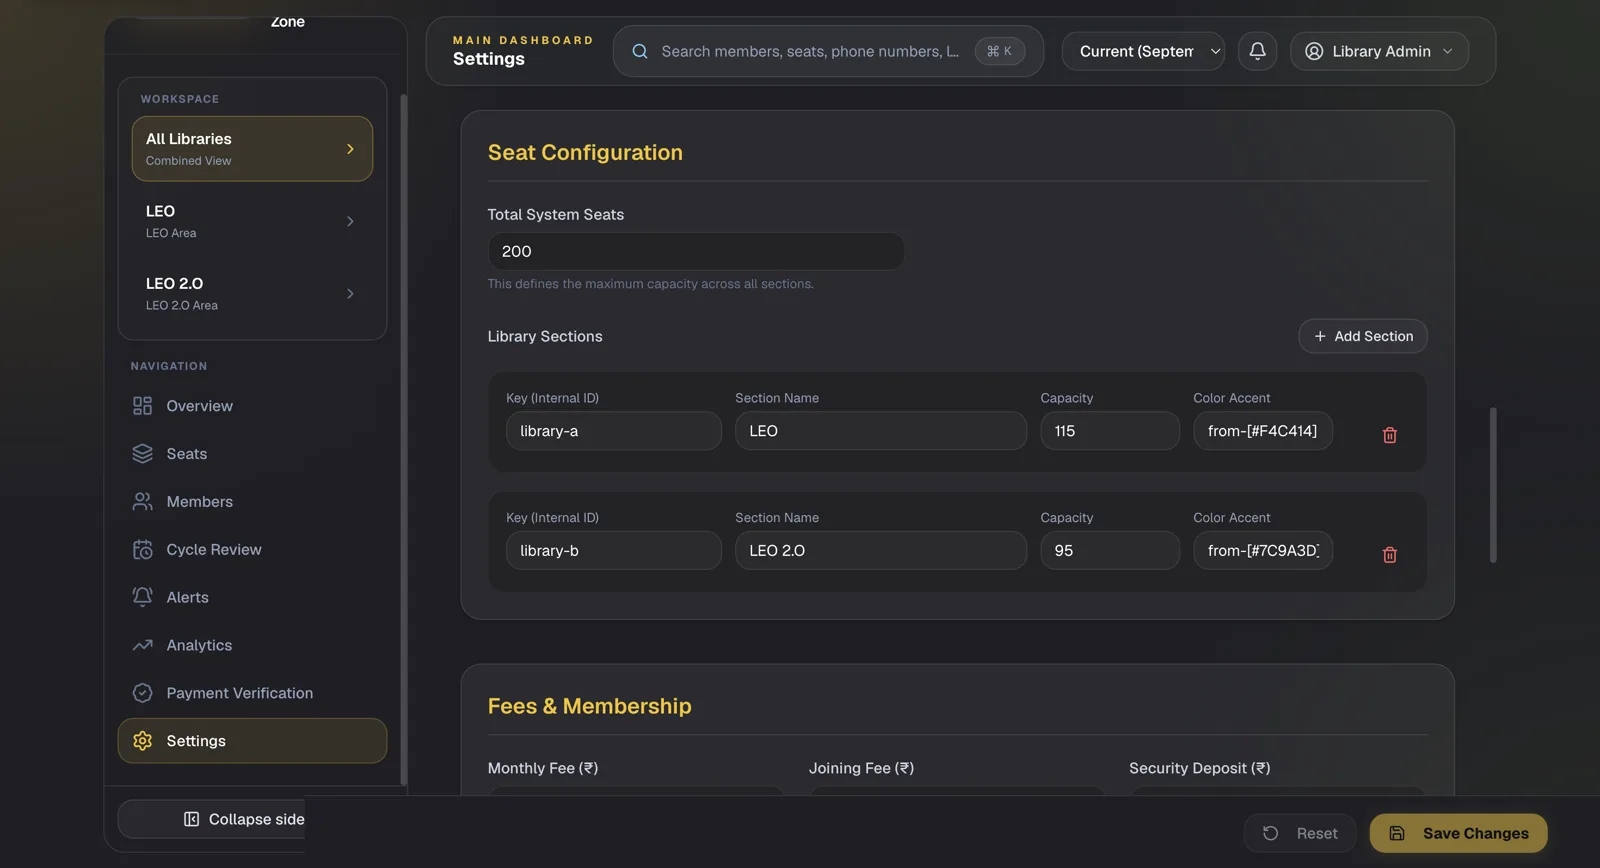The width and height of the screenshot is (1600, 868).
Task: Expand the All Libraries workspace chevron
Action: (x=350, y=149)
